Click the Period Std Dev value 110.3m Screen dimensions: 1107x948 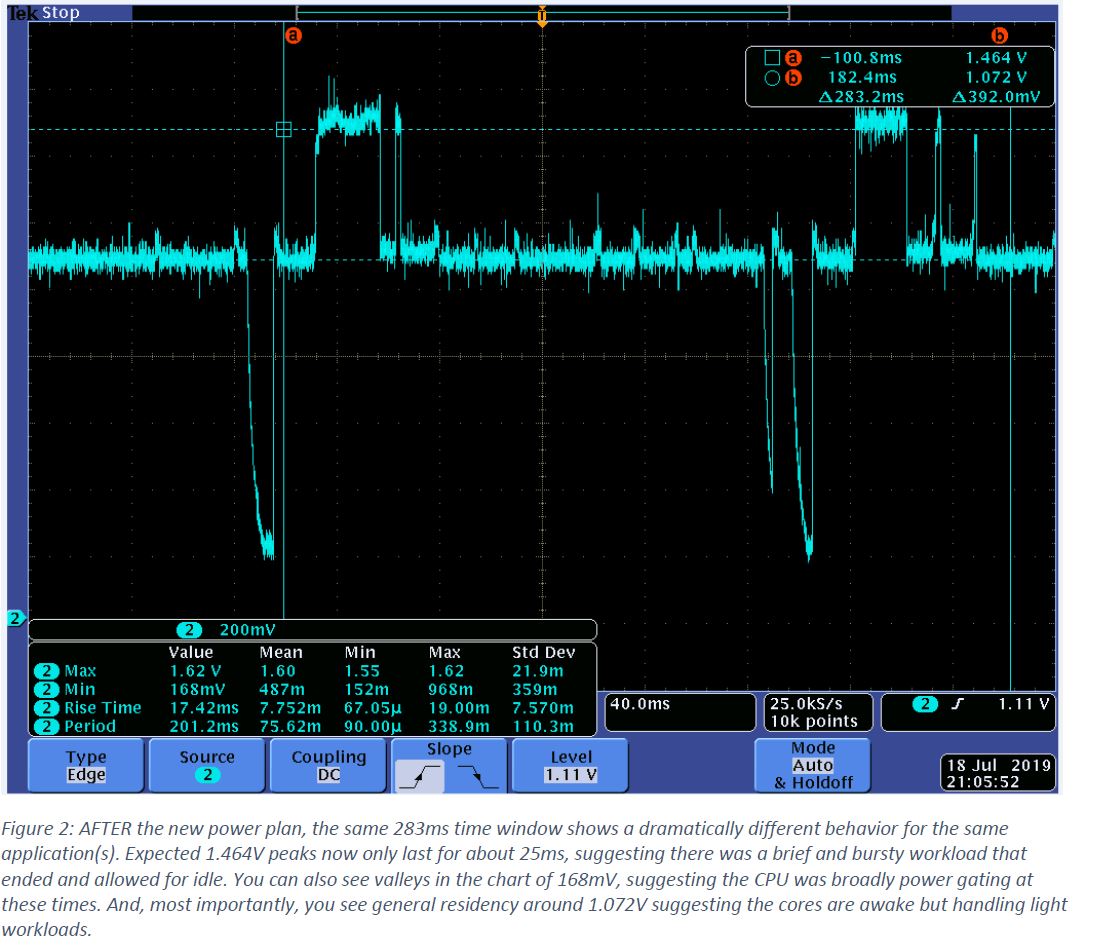click(x=543, y=726)
